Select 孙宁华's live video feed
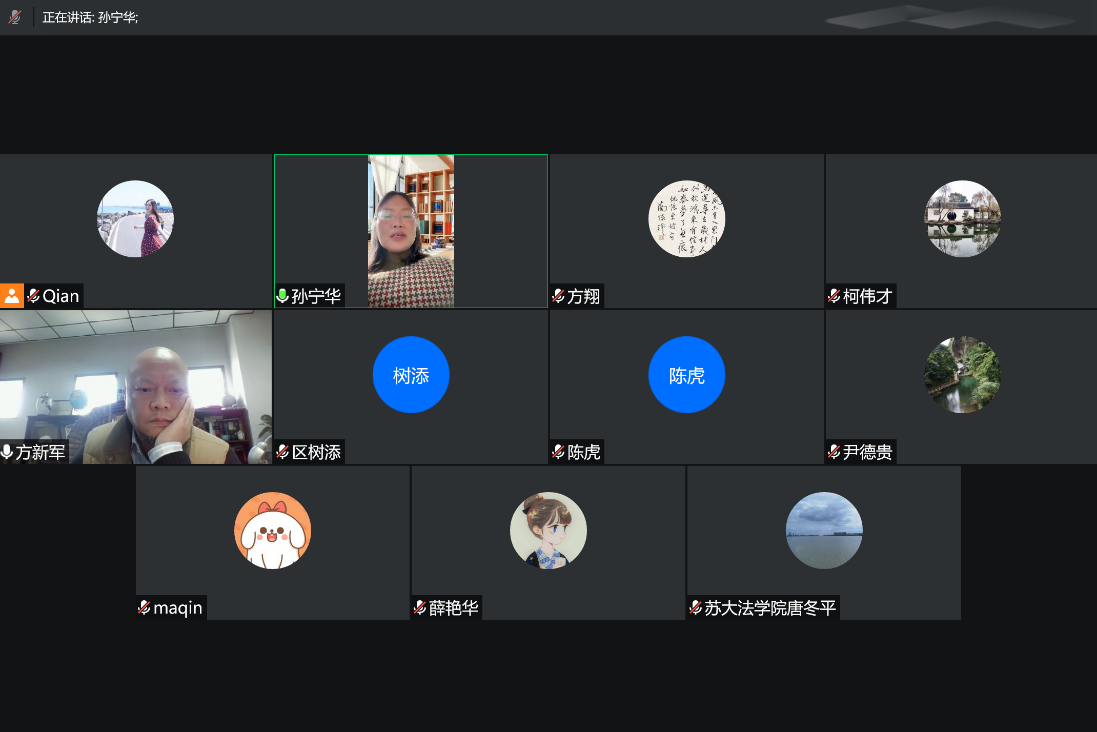 tap(410, 230)
